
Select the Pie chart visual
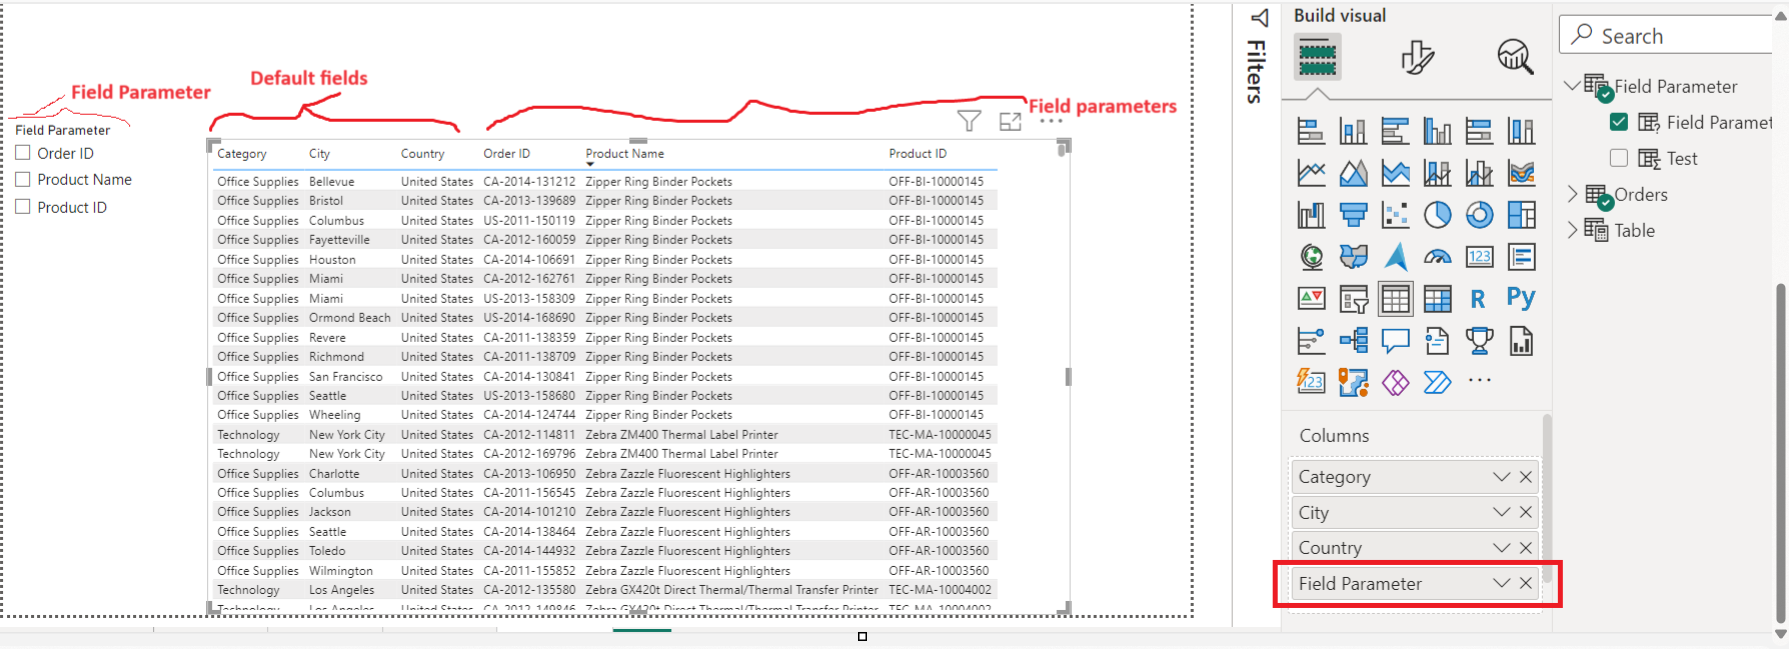pyautogui.click(x=1437, y=215)
